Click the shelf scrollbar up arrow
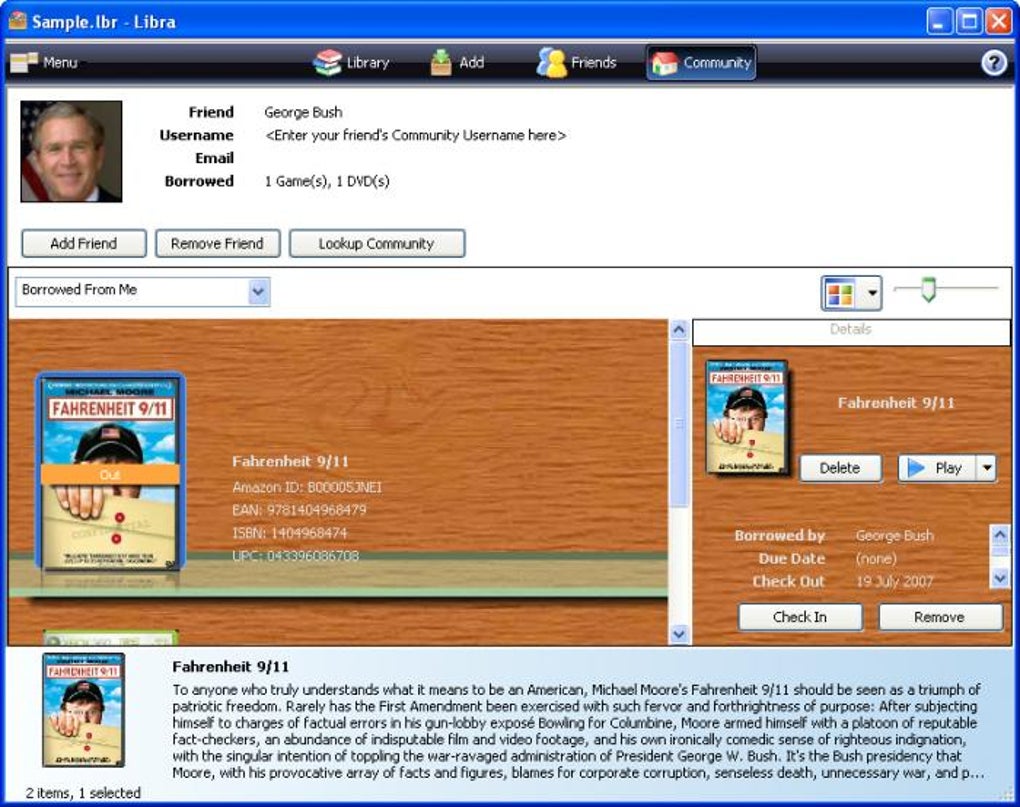1020x807 pixels. click(x=678, y=330)
